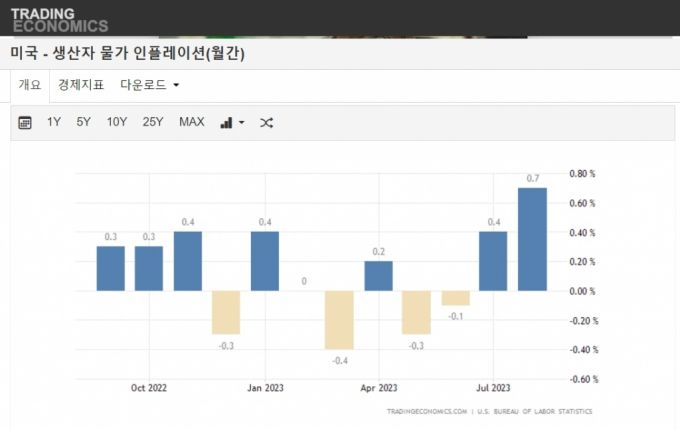Image resolution: width=680 pixels, height=430 pixels.
Task: Open the 다운로드 dropdown menu
Action: [x=149, y=85]
